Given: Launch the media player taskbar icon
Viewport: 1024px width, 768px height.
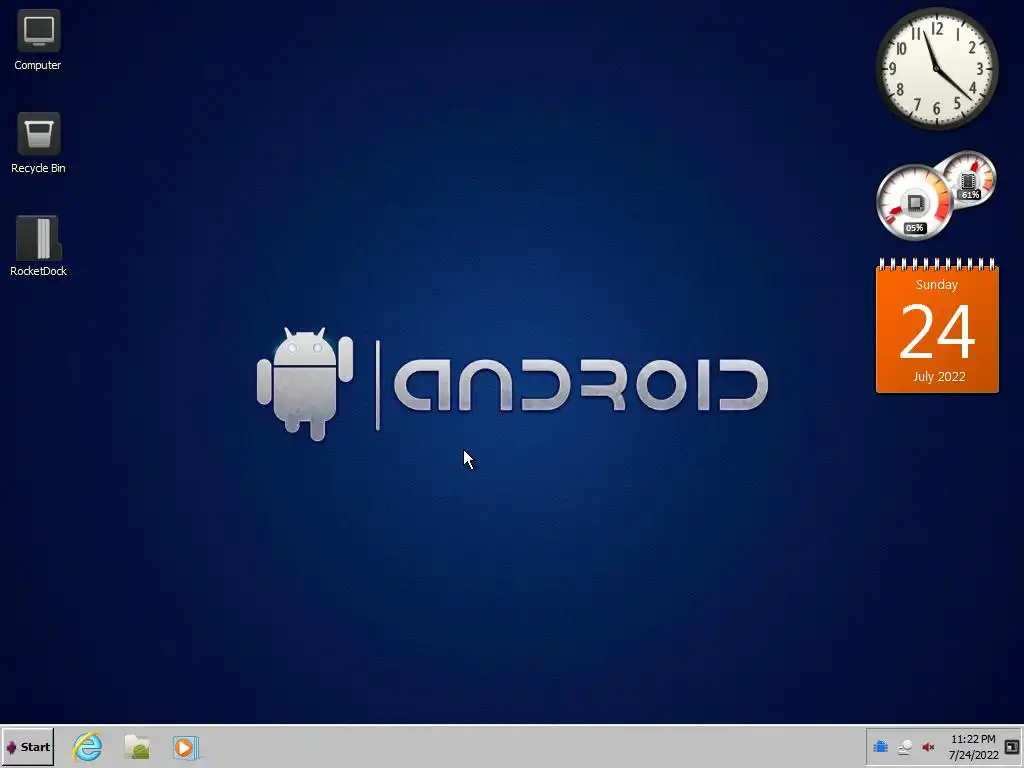Looking at the screenshot, I should (x=185, y=747).
